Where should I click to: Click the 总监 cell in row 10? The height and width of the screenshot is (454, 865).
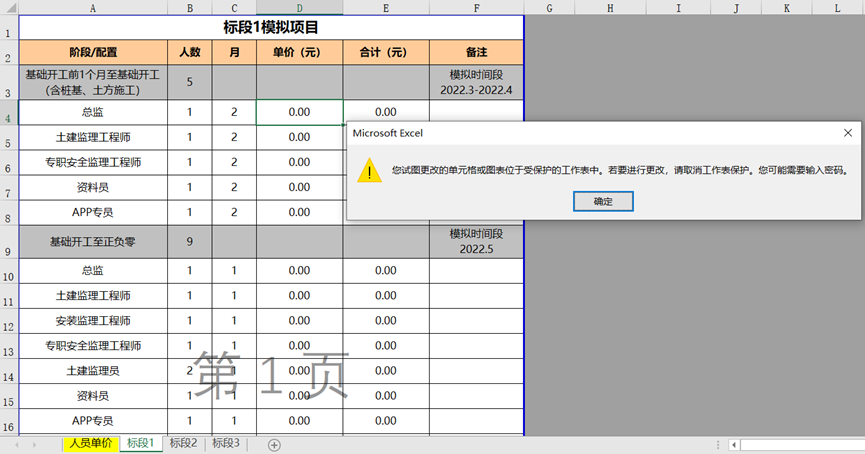(93, 270)
